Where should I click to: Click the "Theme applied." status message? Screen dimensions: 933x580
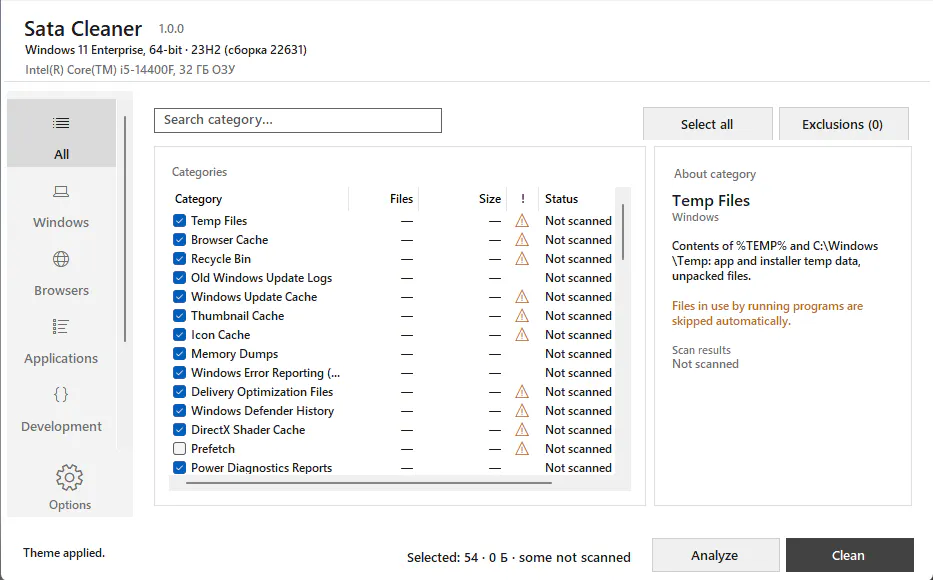pyautogui.click(x=64, y=553)
